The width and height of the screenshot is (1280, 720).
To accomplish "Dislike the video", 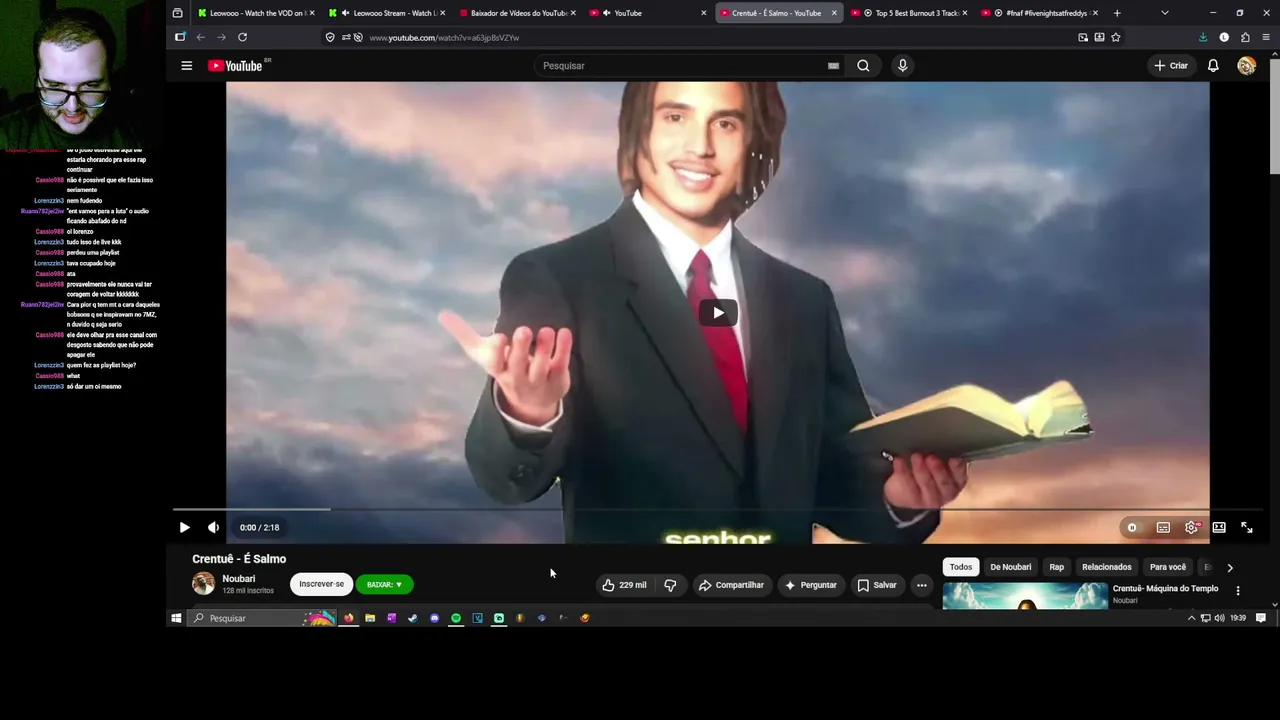I will coord(670,585).
